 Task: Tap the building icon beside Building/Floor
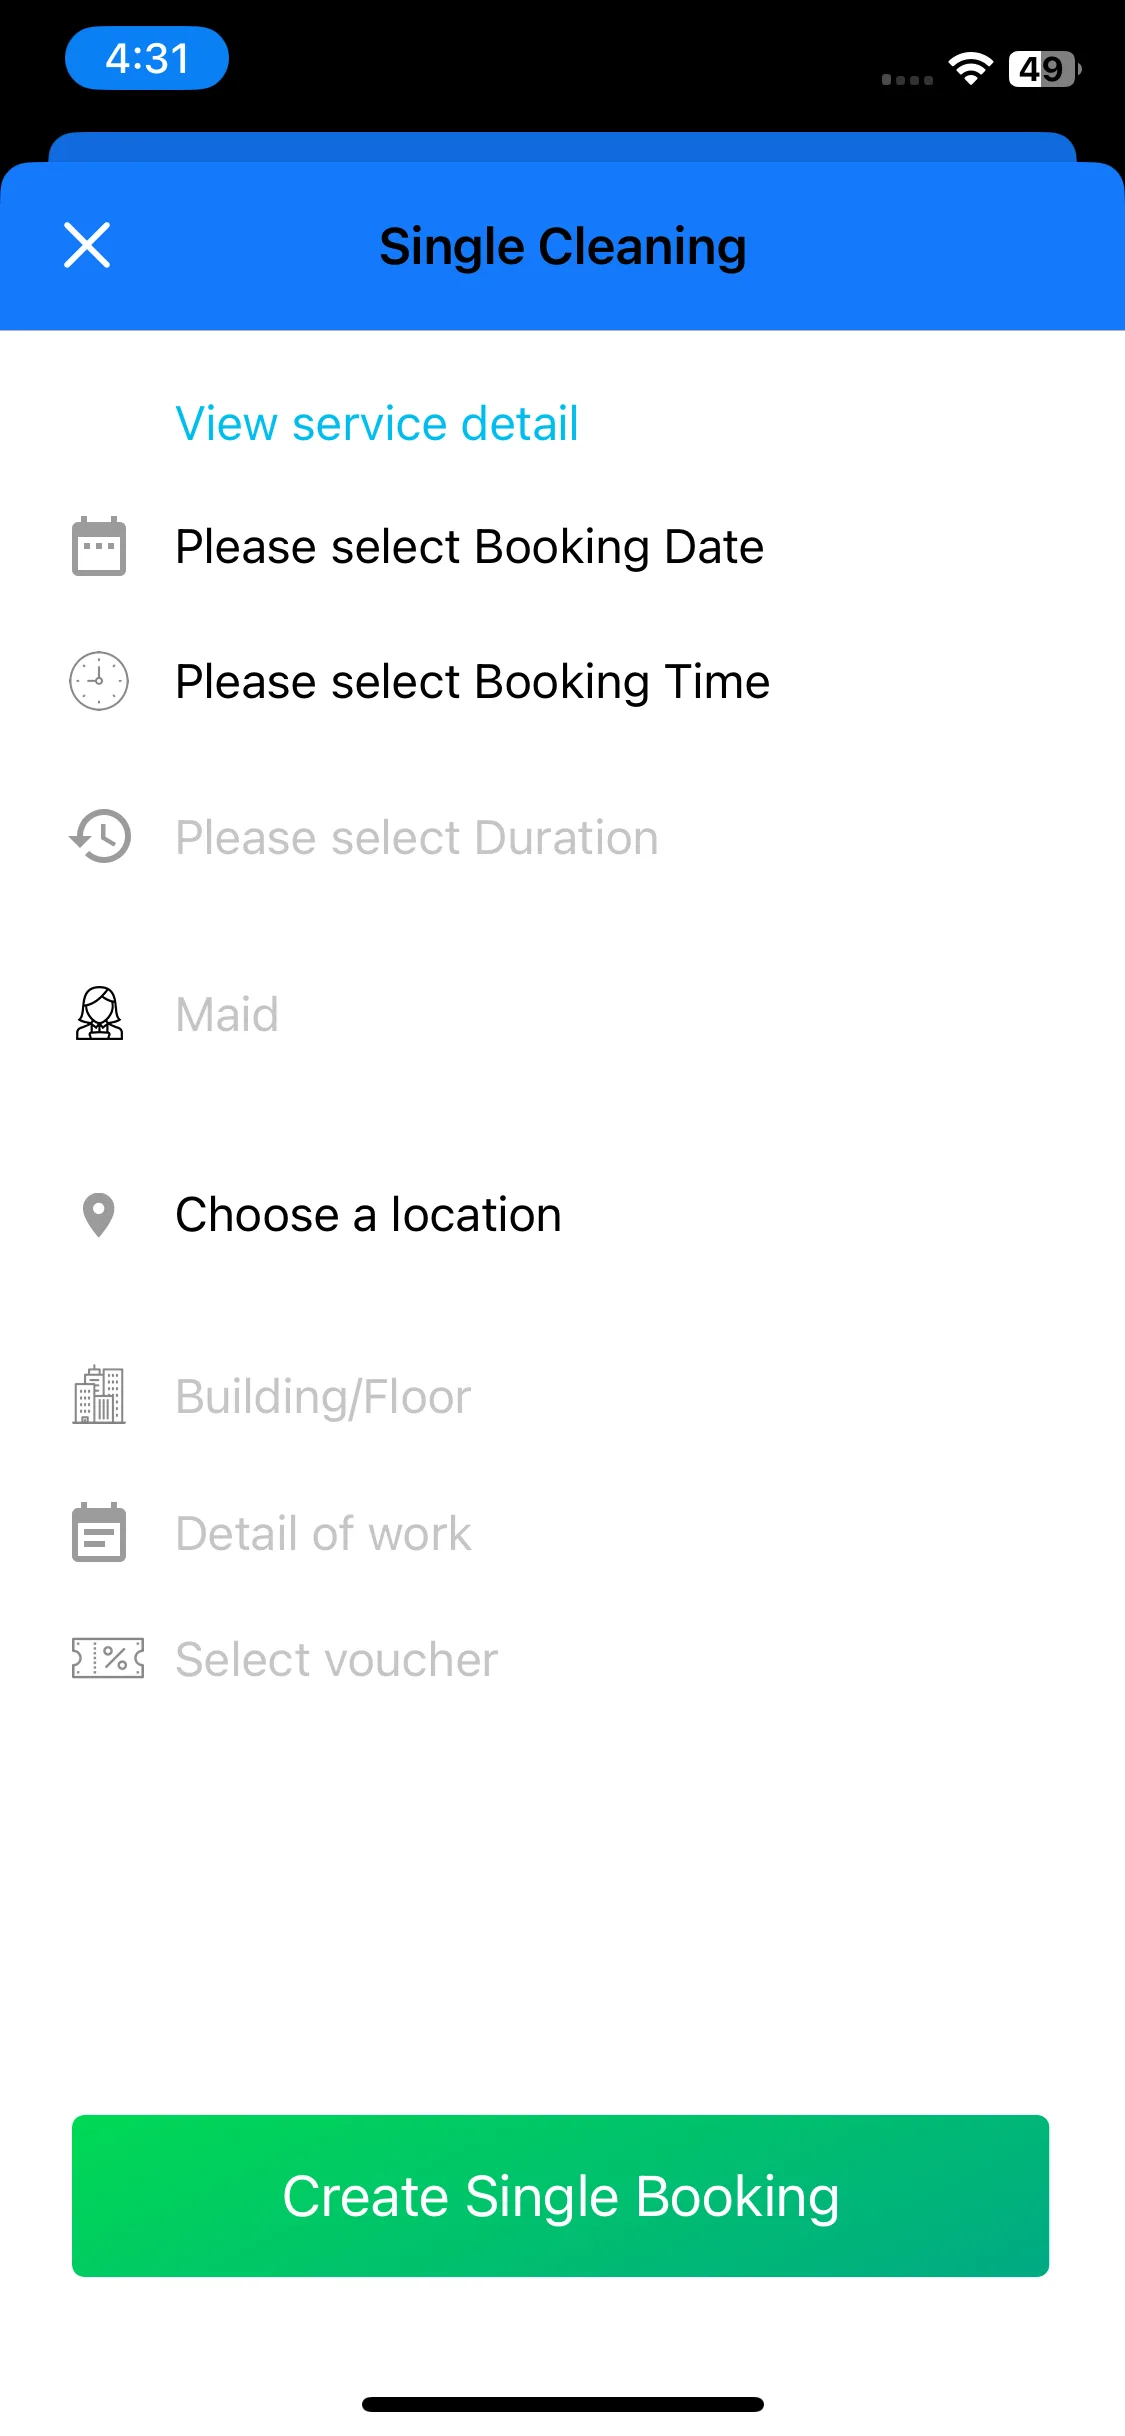(x=99, y=1395)
